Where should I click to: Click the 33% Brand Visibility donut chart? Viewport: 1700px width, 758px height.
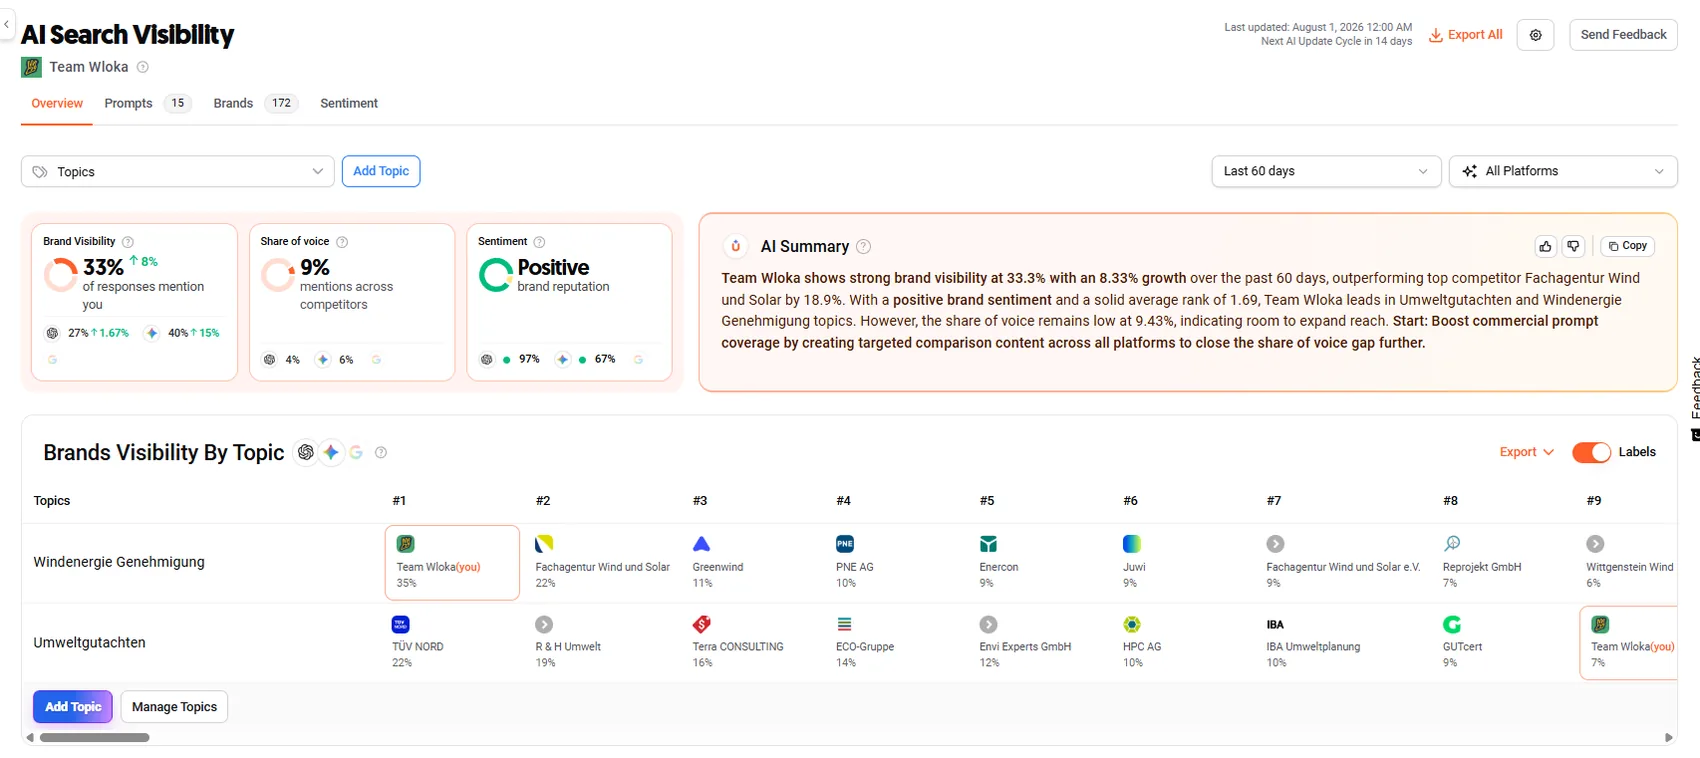(60, 274)
